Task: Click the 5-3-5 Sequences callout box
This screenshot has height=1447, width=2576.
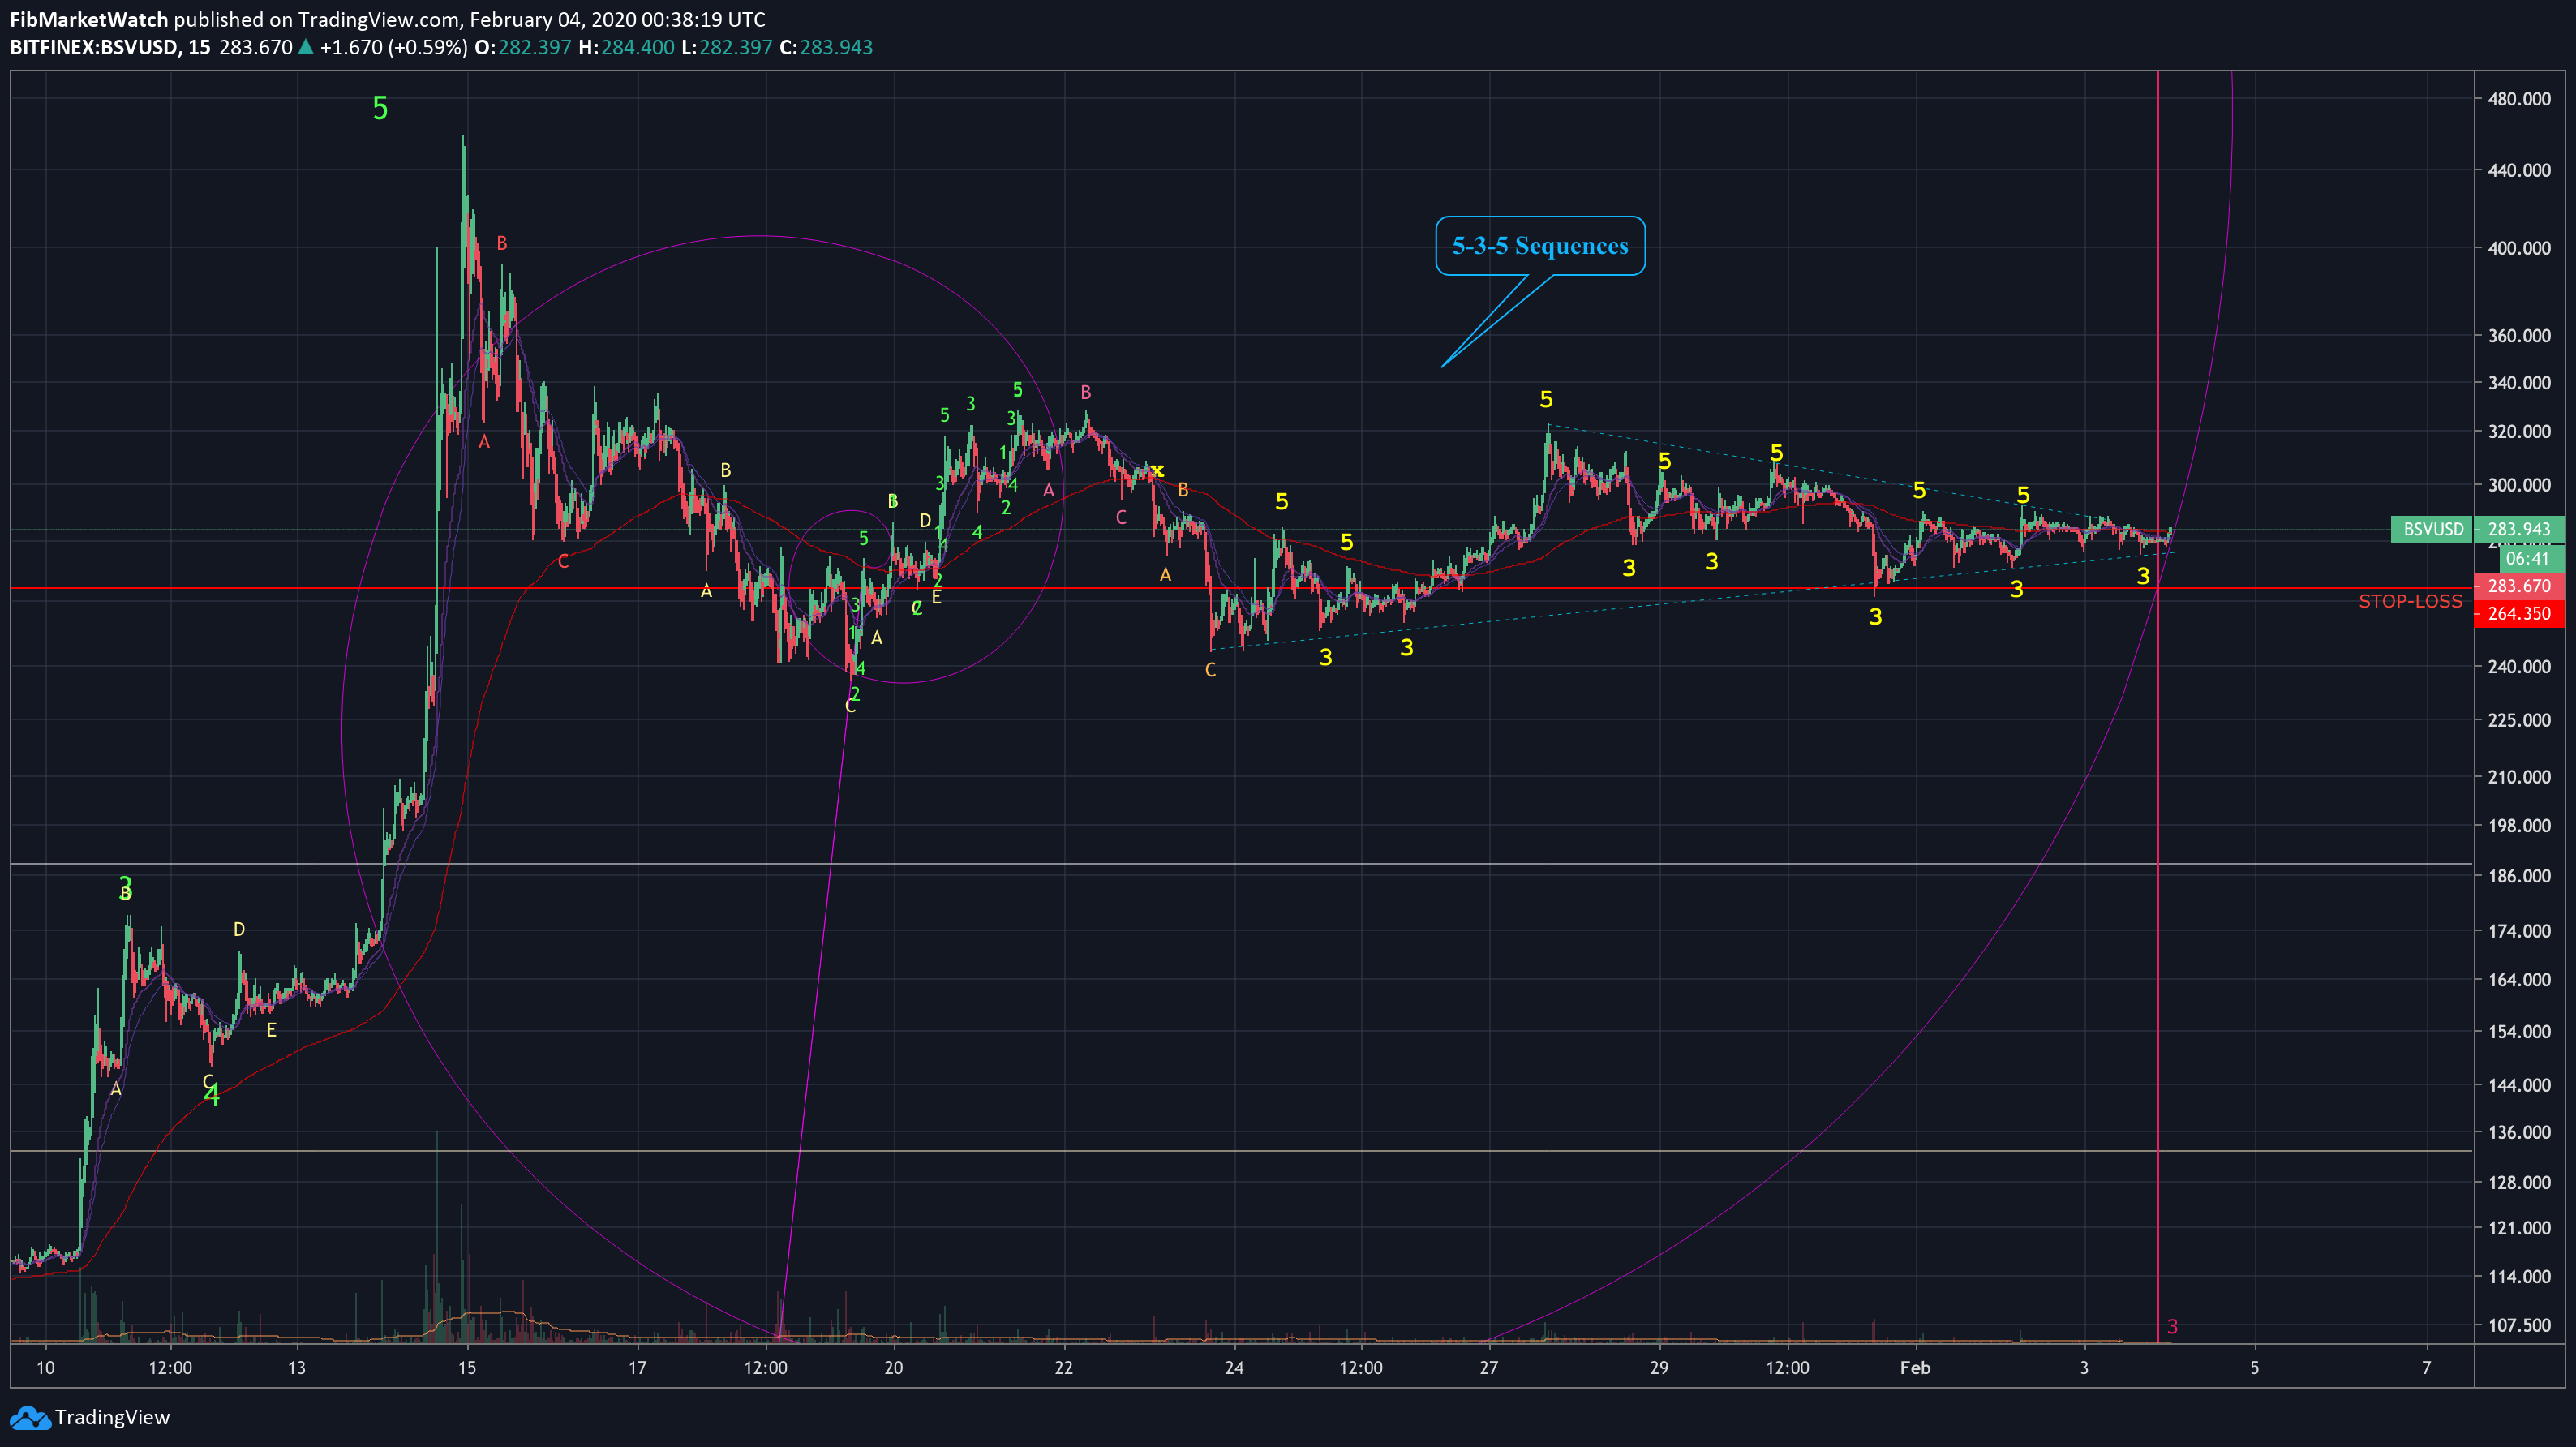Action: coord(1540,246)
